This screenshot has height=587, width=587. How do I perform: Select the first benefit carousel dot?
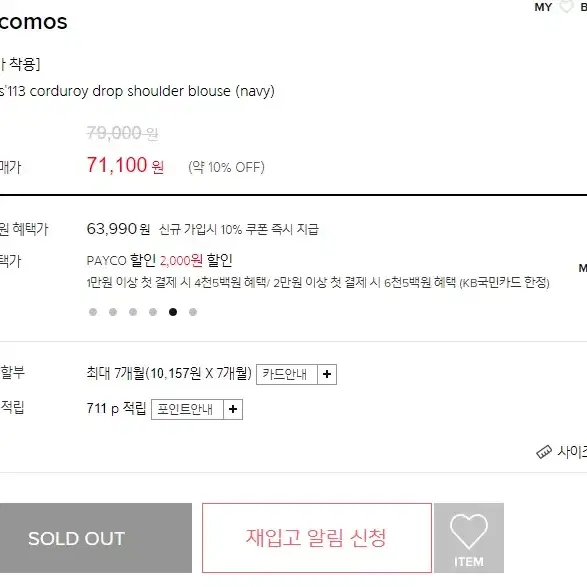[93, 312]
